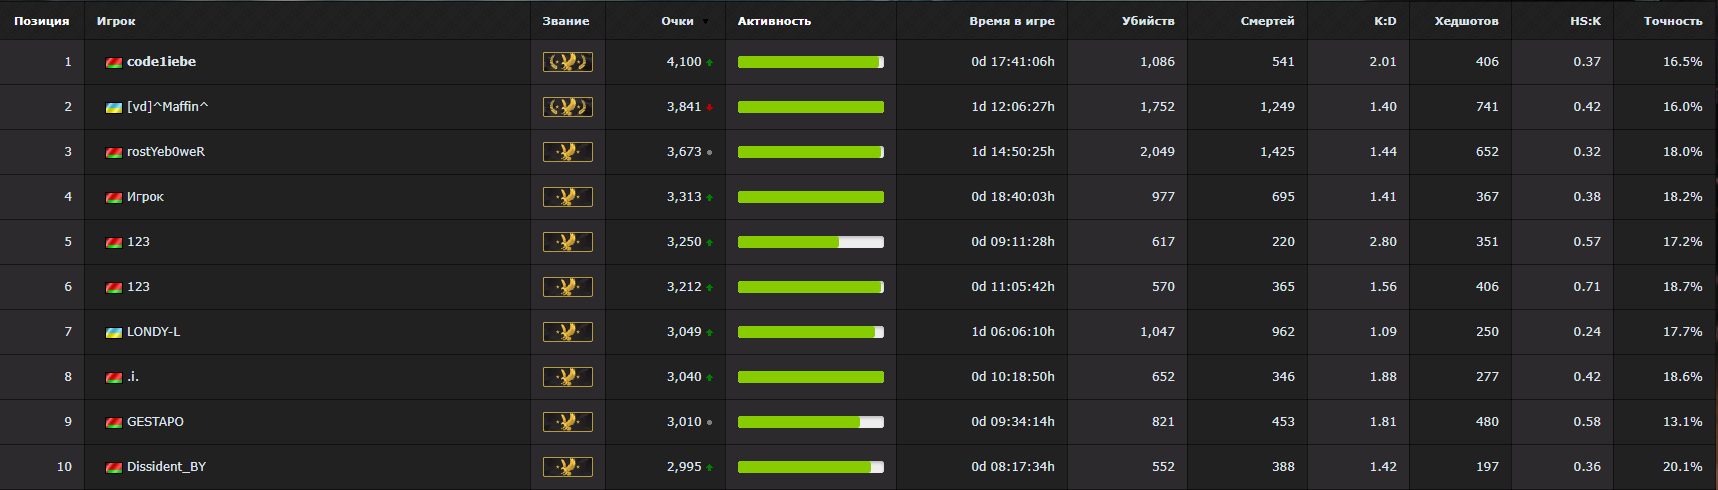Screen dimensions: 1718x490
Task: Click the flag icon beside GESTAPO
Action: (x=114, y=422)
